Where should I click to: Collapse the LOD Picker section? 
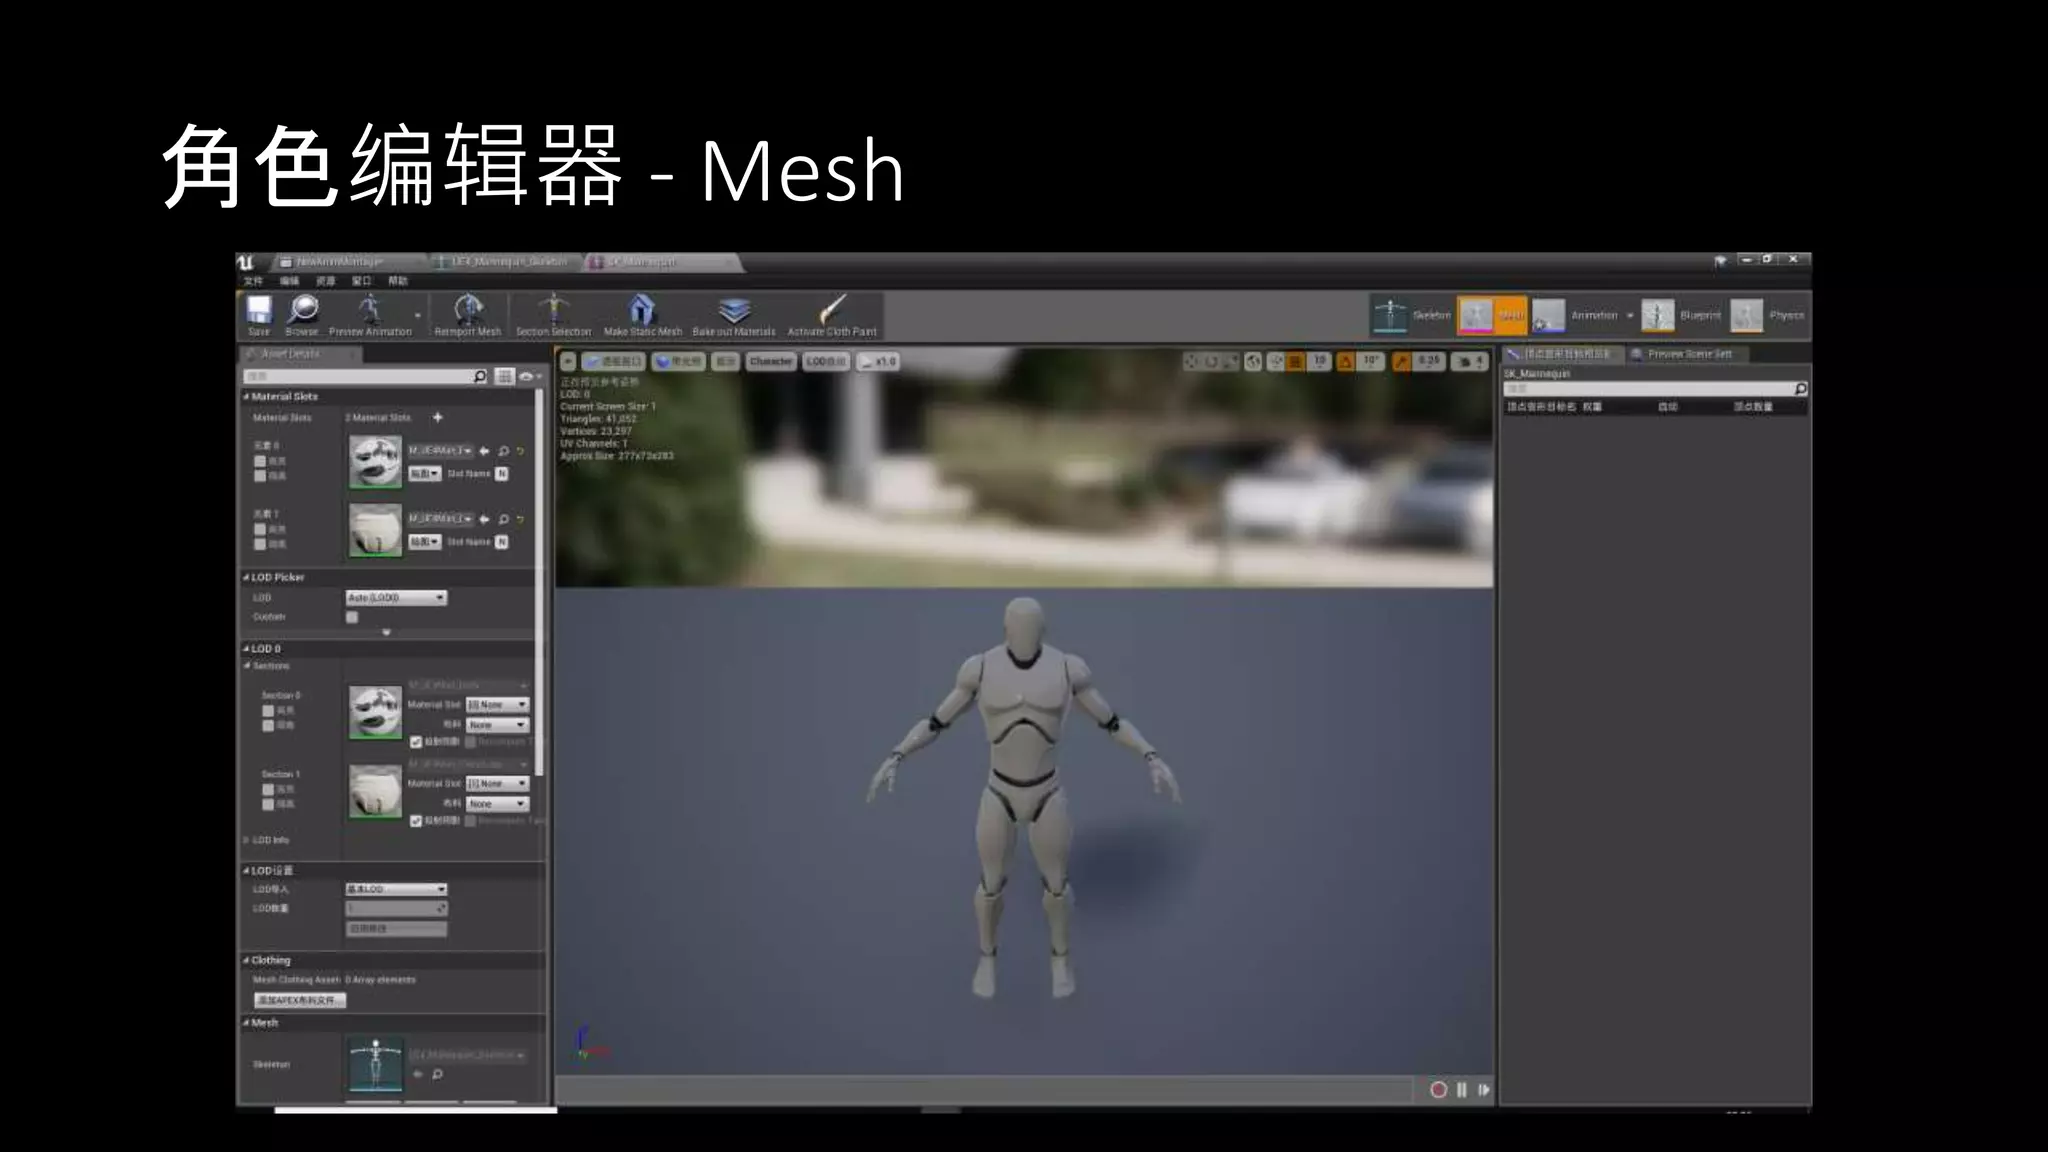pyautogui.click(x=246, y=577)
